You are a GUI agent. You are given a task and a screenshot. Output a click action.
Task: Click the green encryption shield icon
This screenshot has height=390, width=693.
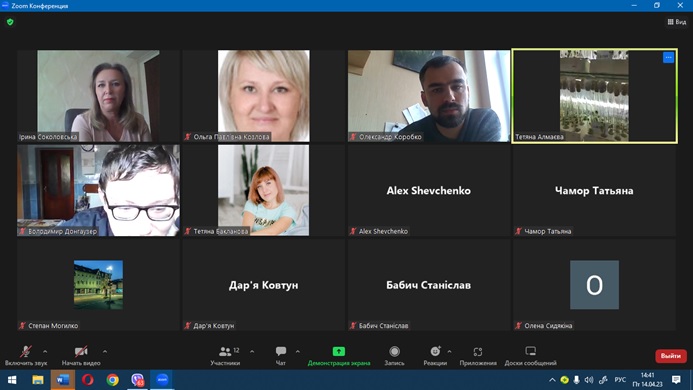click(10, 22)
